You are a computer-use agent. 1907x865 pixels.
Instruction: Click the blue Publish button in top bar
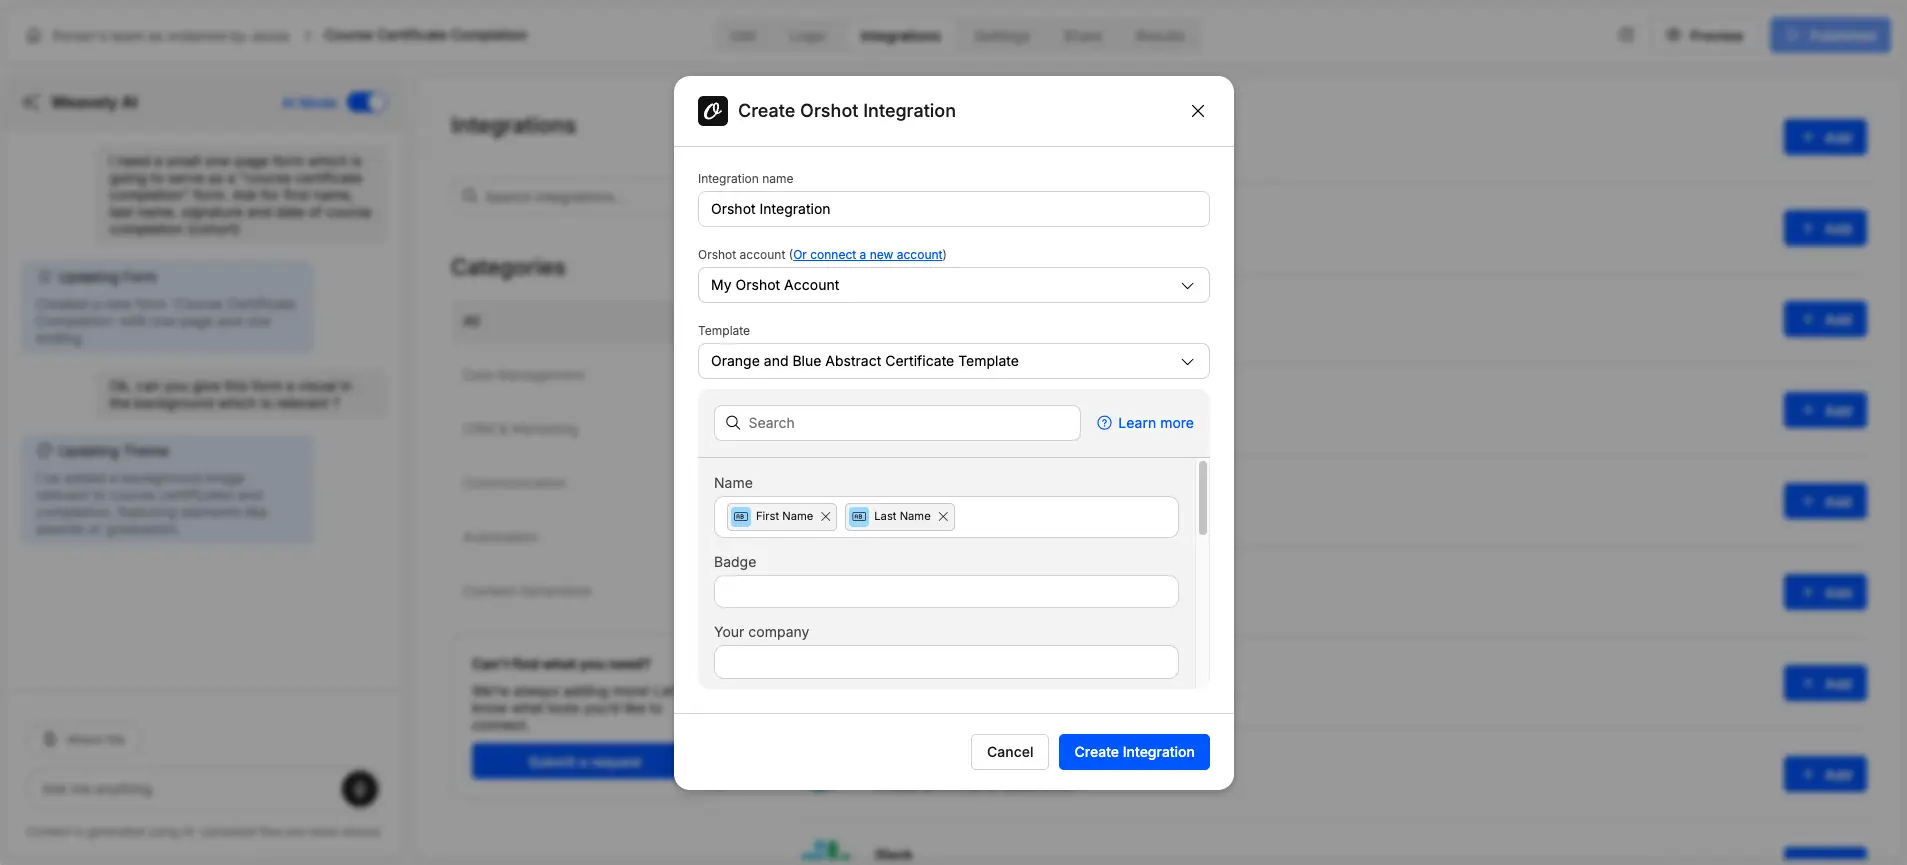[x=1830, y=35]
